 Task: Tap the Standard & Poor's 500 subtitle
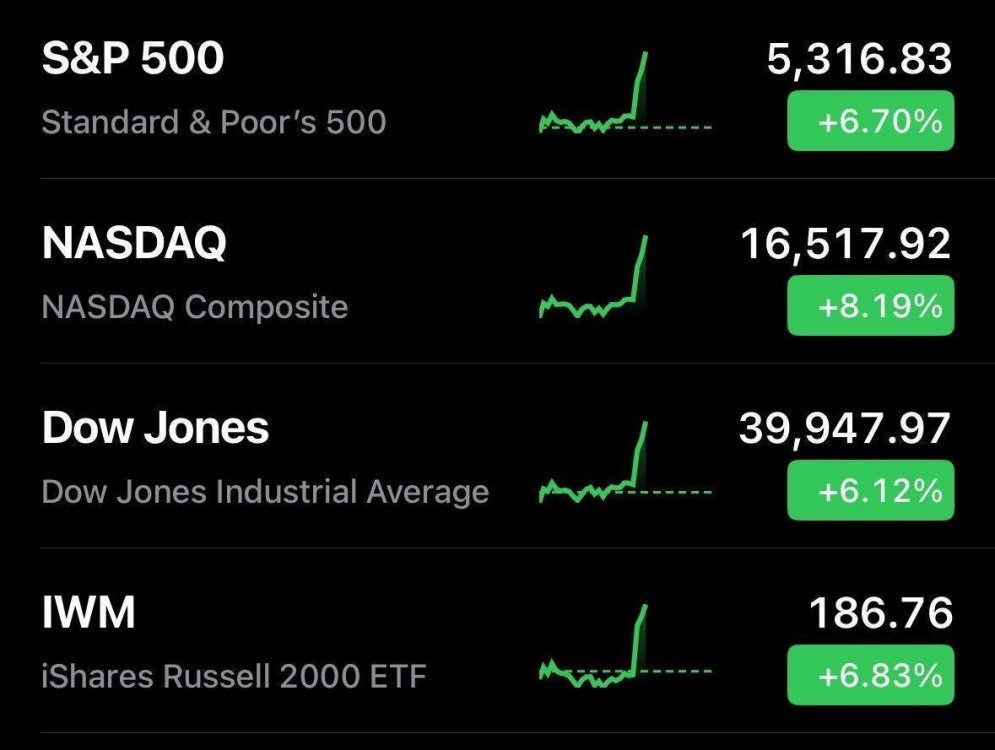(x=214, y=123)
